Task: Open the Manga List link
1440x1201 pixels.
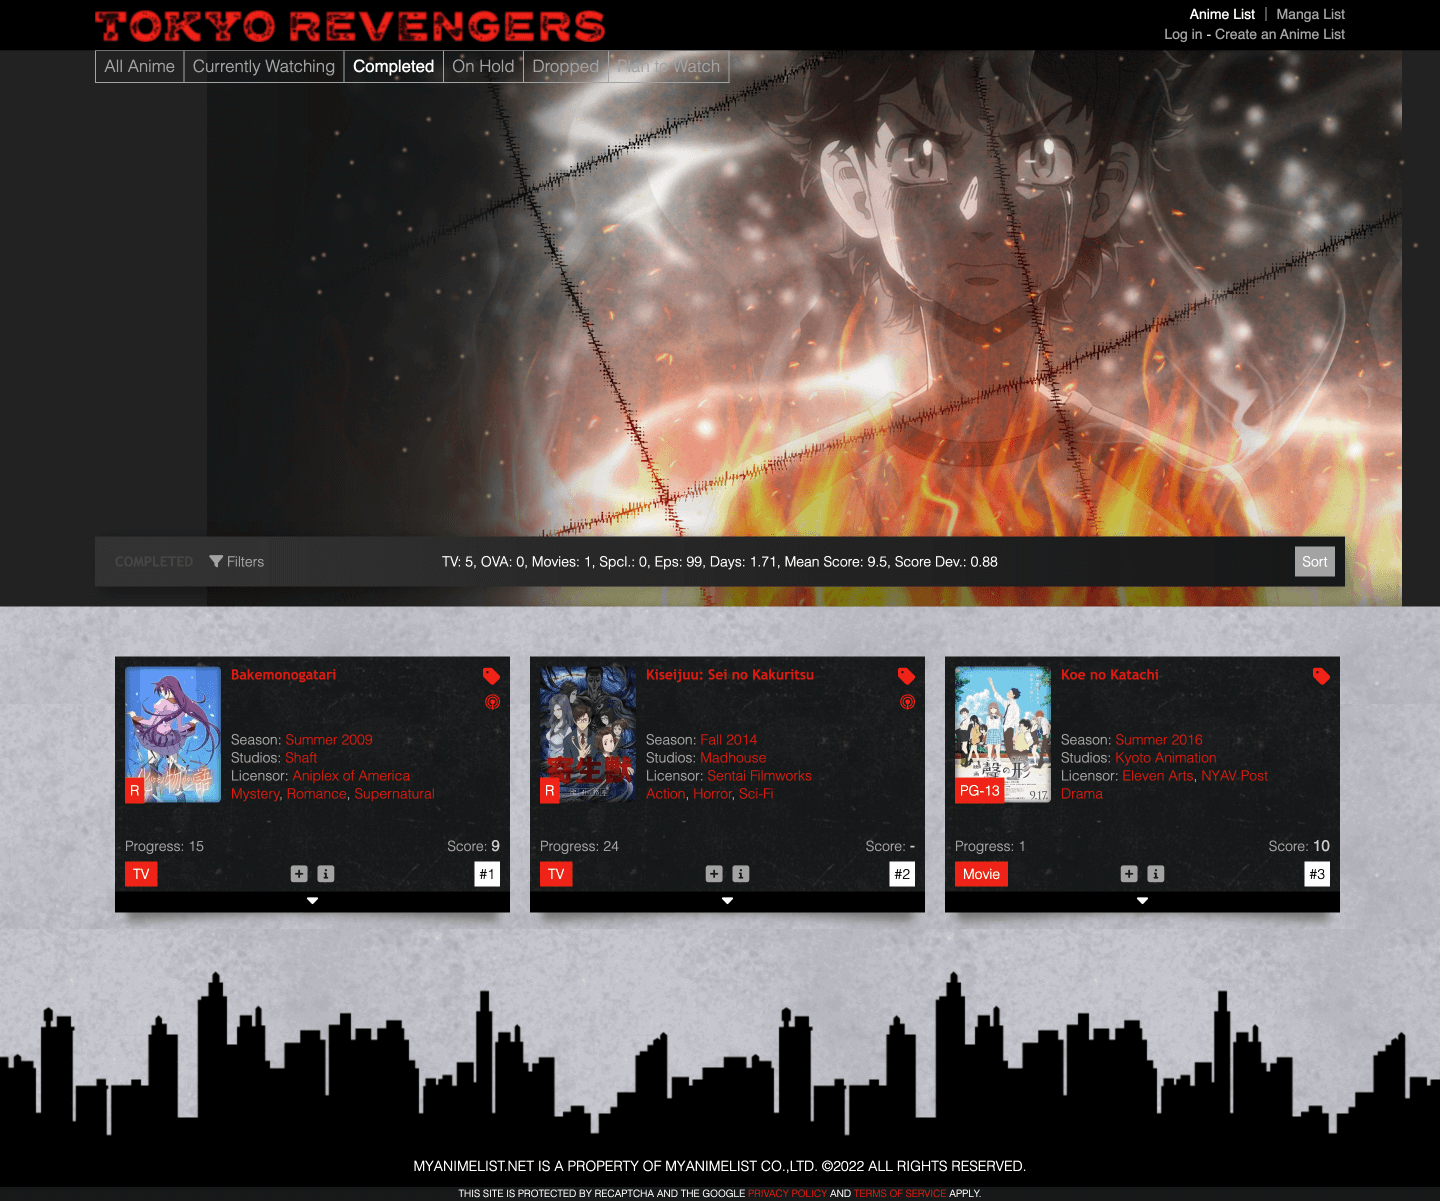Action: 1310,14
